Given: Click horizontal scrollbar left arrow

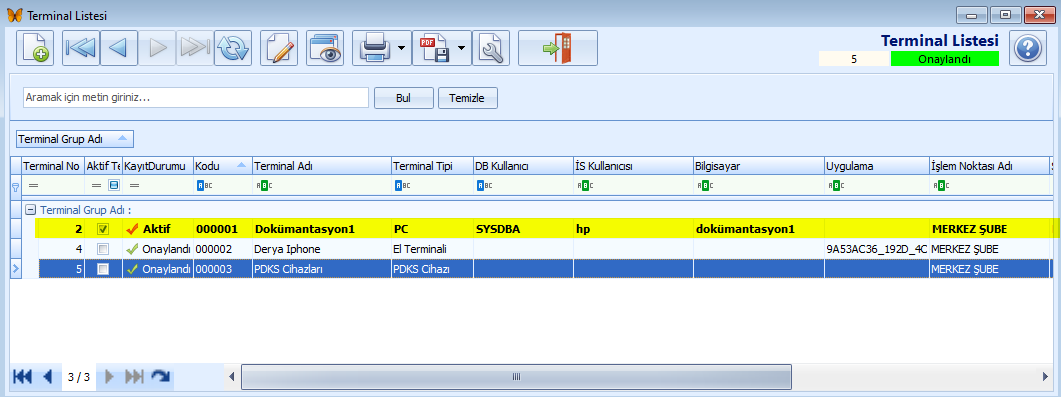Looking at the screenshot, I should tap(232, 376).
